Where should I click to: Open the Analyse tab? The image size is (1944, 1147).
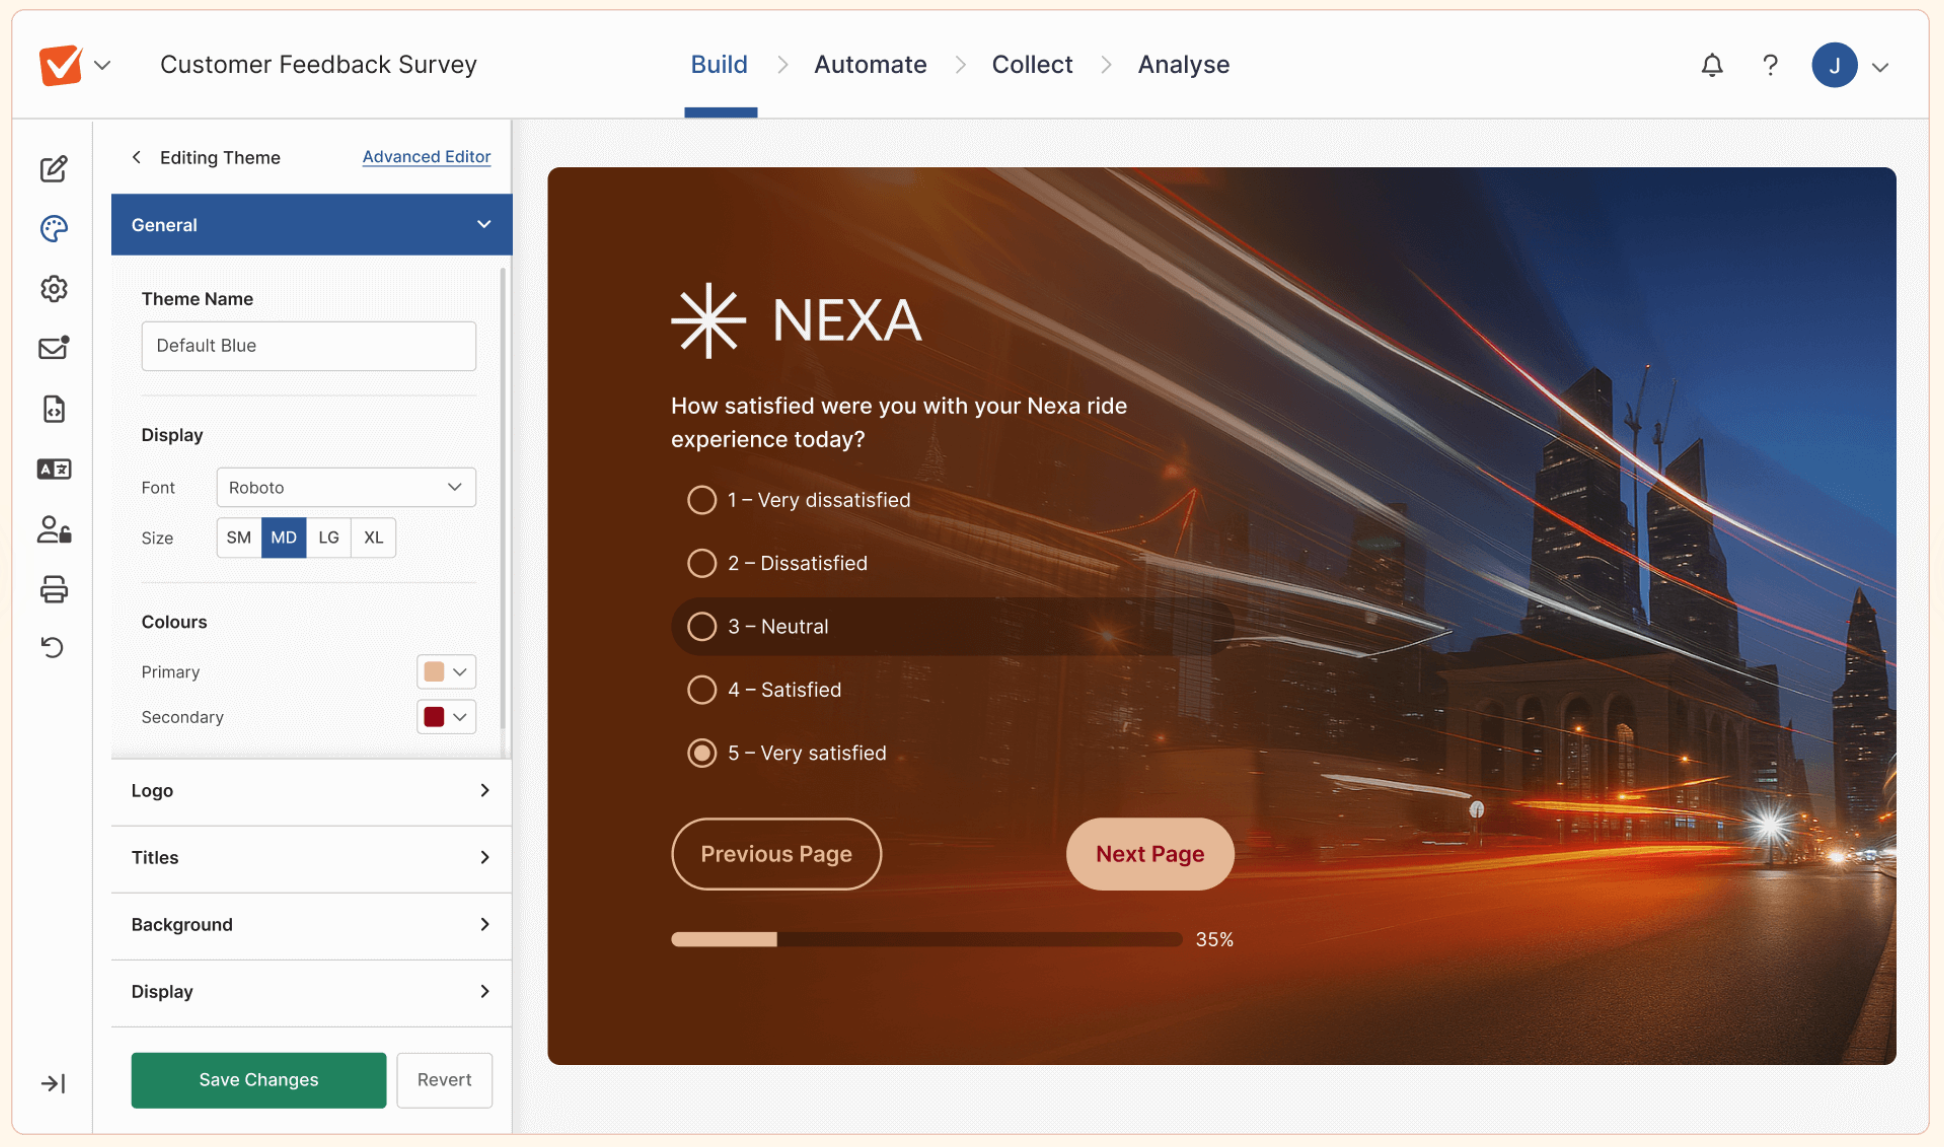pos(1183,64)
